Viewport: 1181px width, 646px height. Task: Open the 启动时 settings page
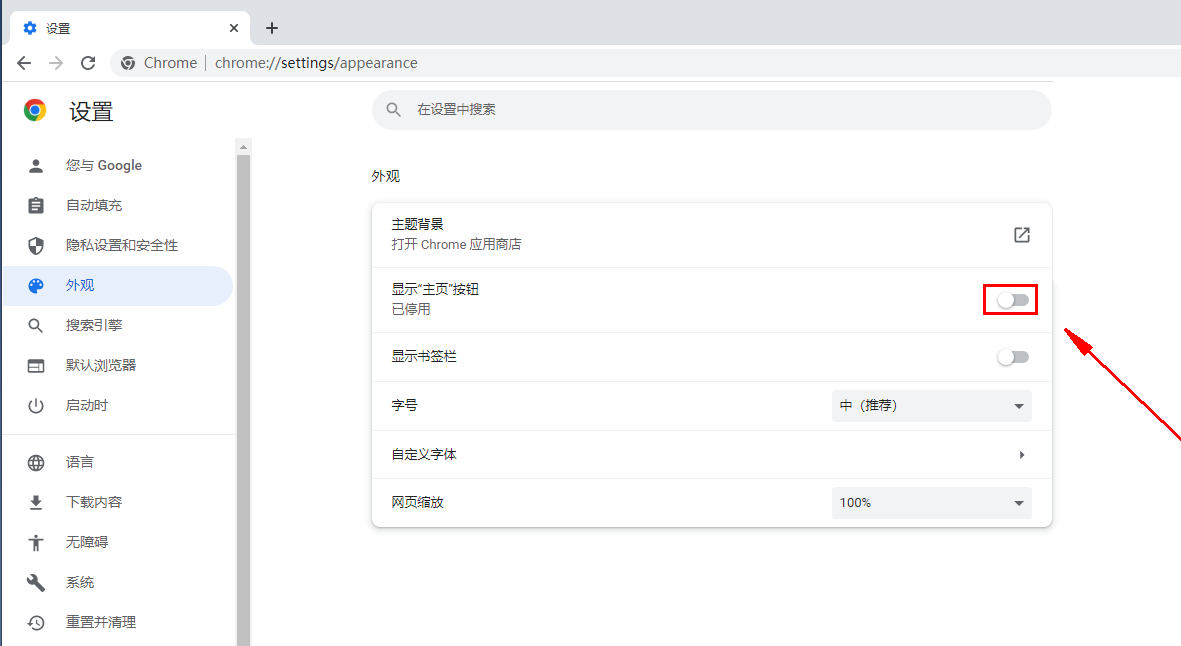coord(87,406)
